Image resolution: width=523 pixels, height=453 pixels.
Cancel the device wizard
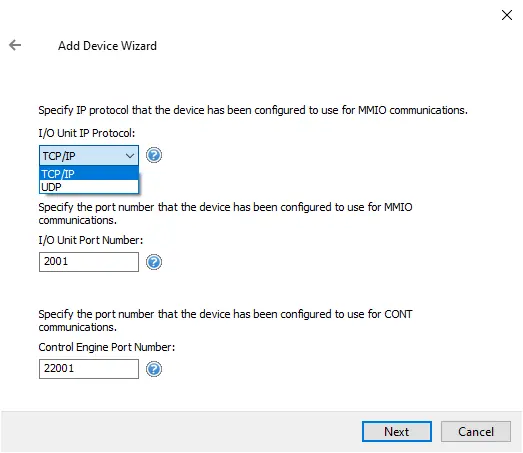(476, 431)
